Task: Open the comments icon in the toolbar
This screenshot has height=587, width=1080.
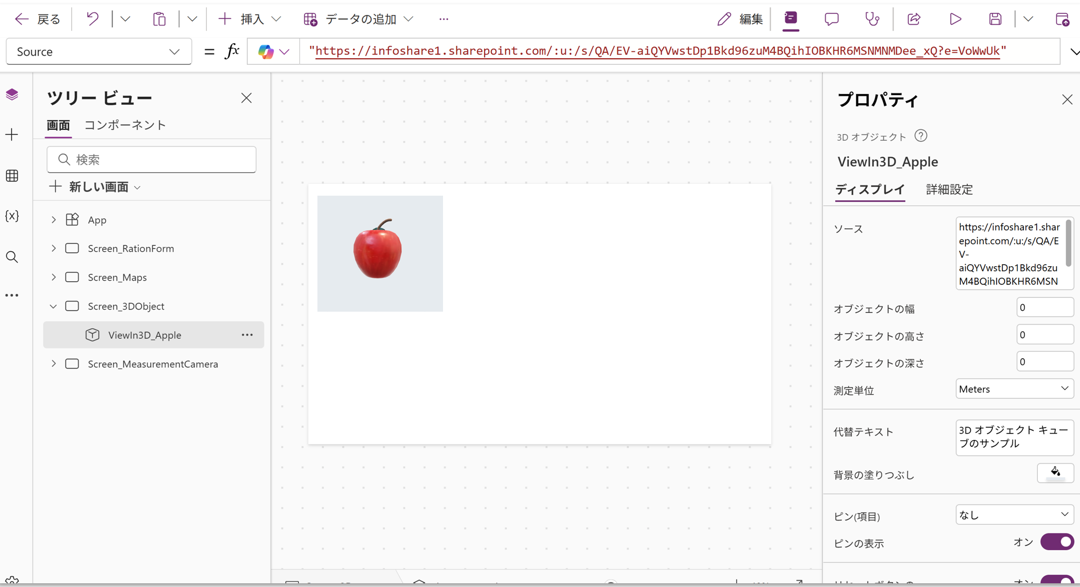Action: [x=831, y=19]
